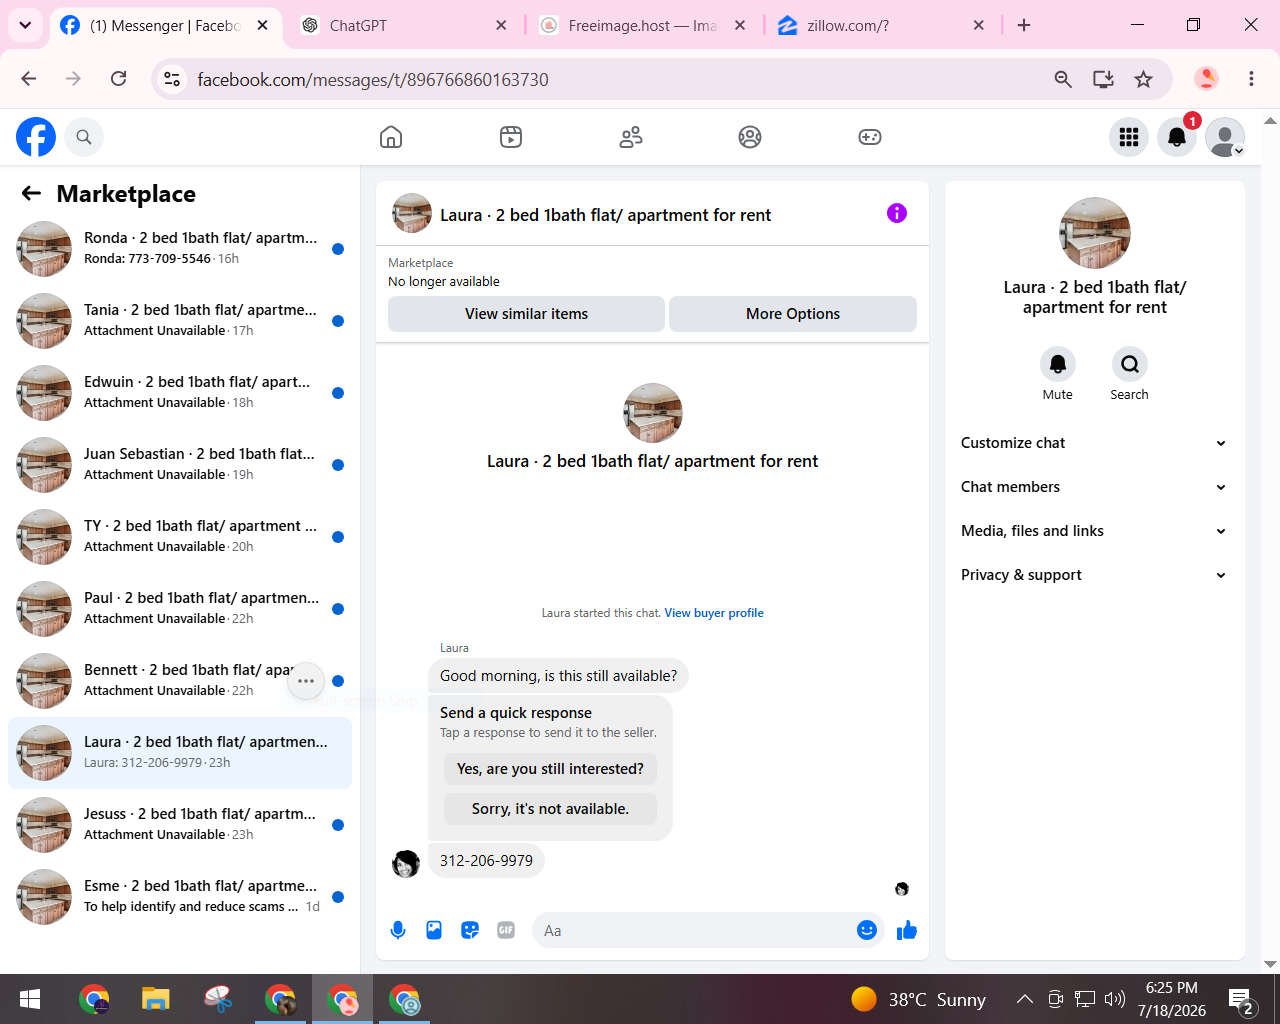Send 'Yes, are you still interested?' response
The image size is (1280, 1024).
[x=550, y=769]
